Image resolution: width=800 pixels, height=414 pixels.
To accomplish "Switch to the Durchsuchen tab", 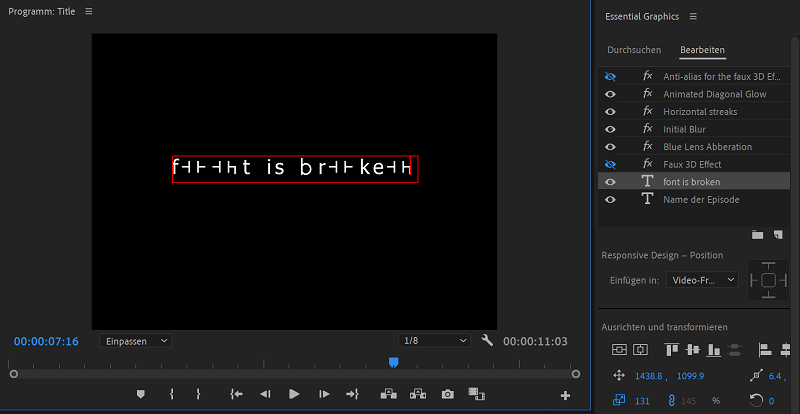I will pyautogui.click(x=633, y=50).
